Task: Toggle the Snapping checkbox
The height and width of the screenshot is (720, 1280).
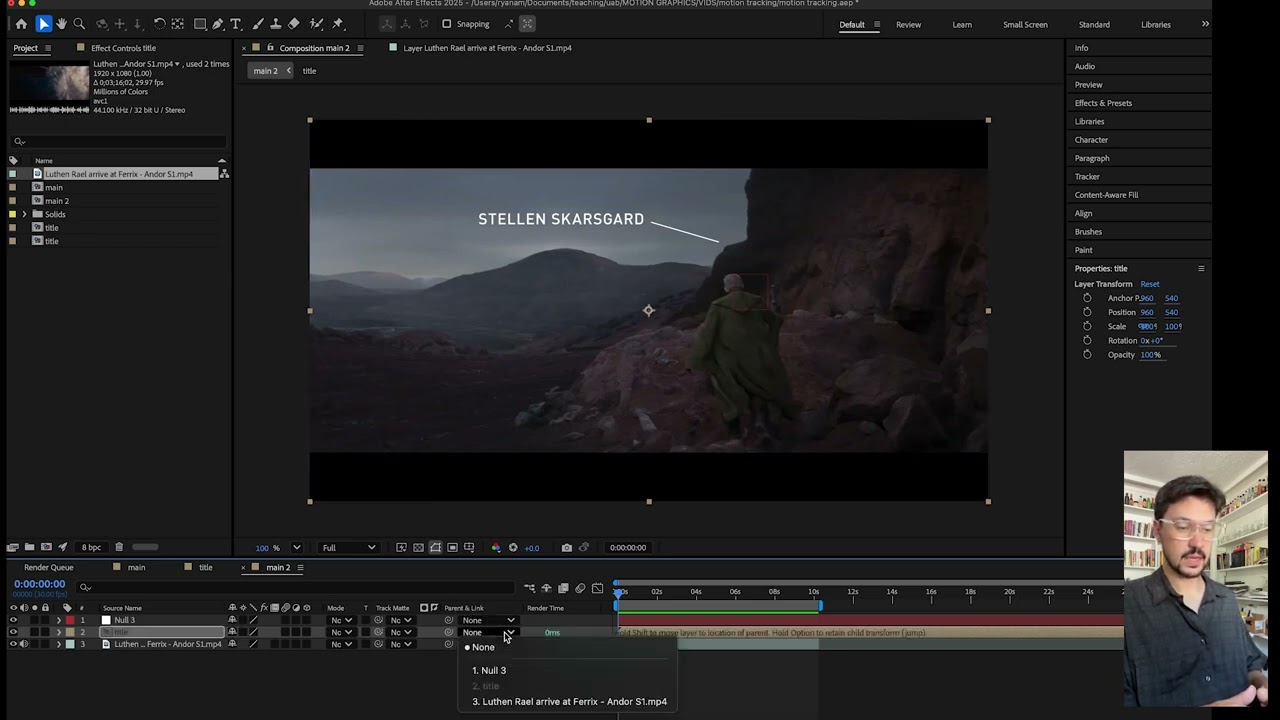Action: pos(447,24)
